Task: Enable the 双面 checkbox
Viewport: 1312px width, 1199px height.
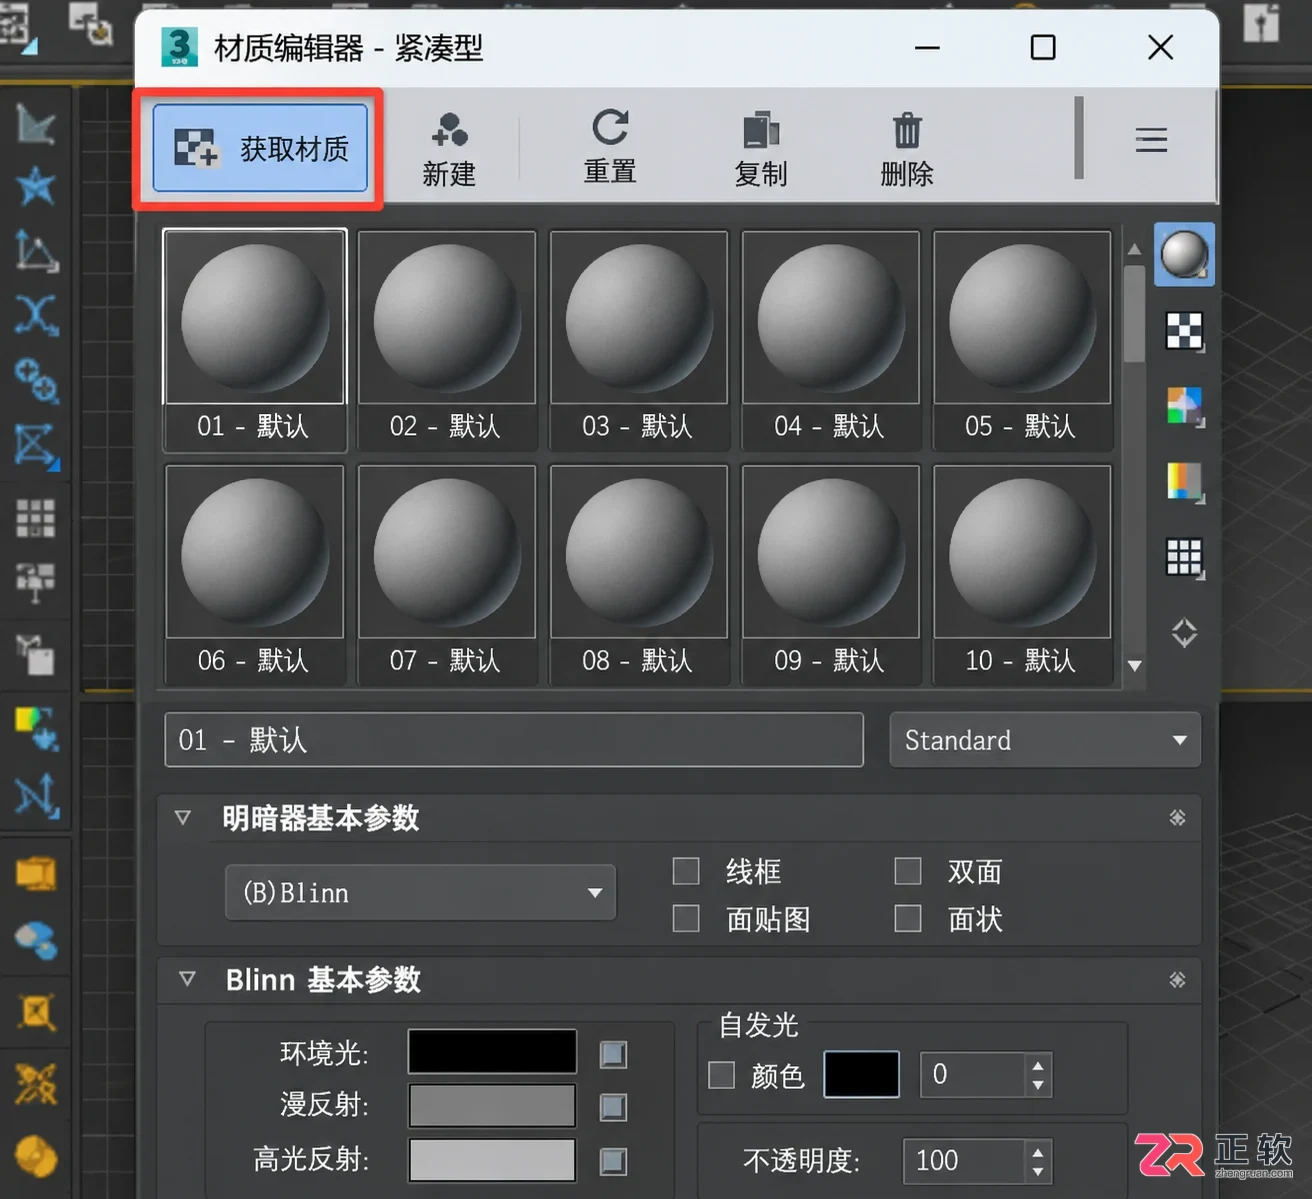Action: tap(908, 871)
